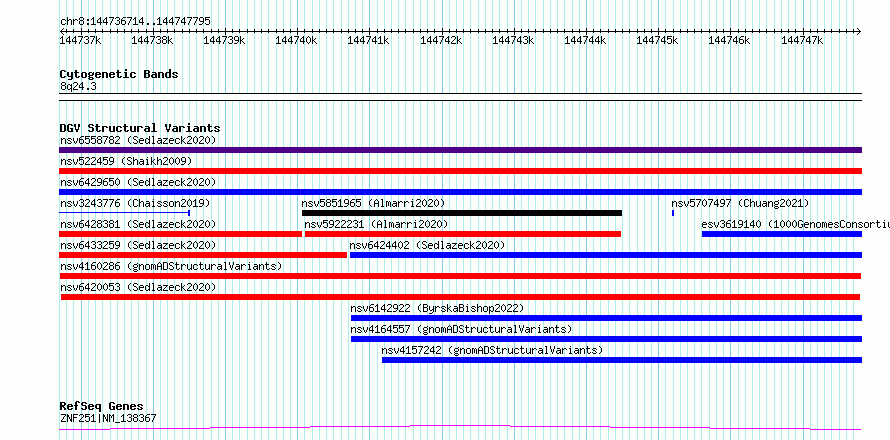The height and width of the screenshot is (440, 890).
Task: Open the nsv6429650 (Sedlazeck2020) variant label
Action: 138,182
